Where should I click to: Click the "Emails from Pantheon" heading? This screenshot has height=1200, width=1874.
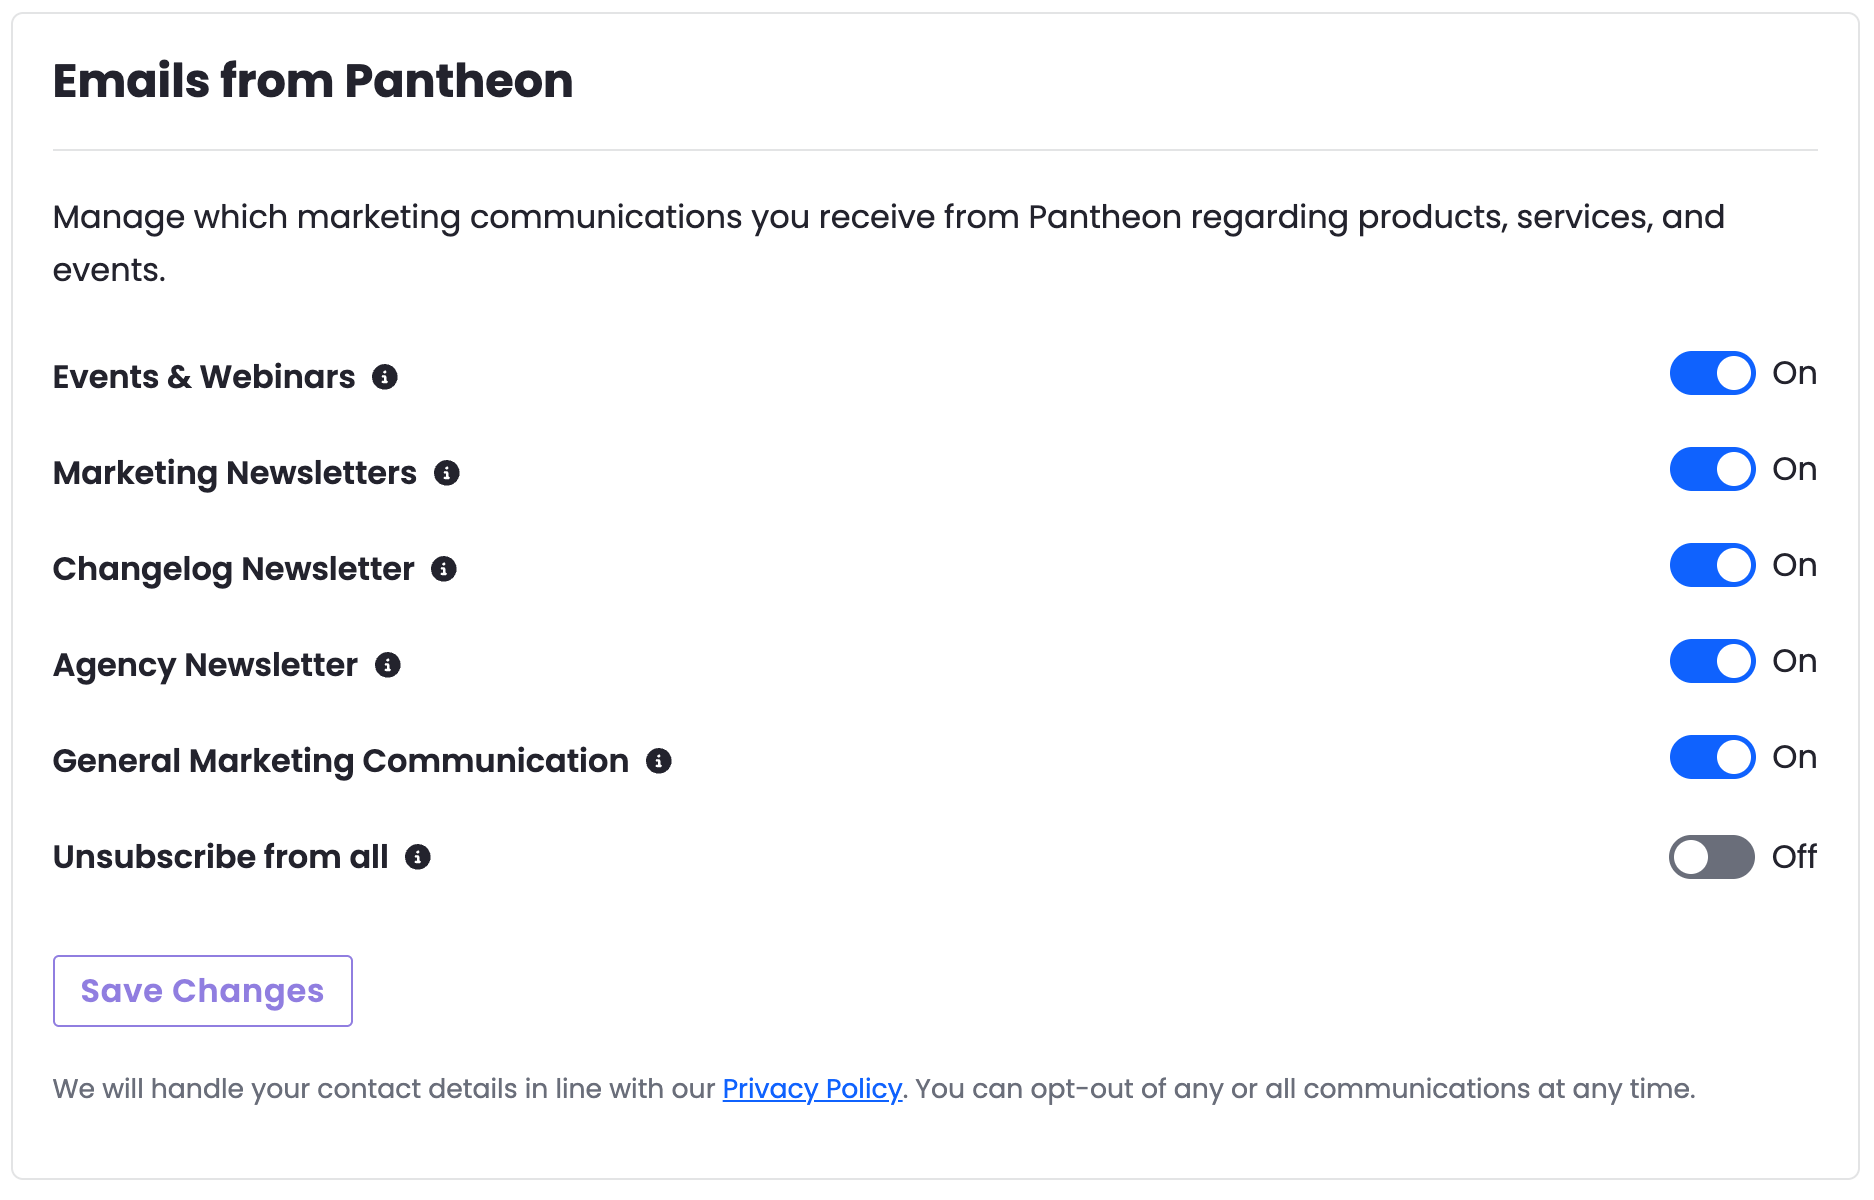(313, 81)
